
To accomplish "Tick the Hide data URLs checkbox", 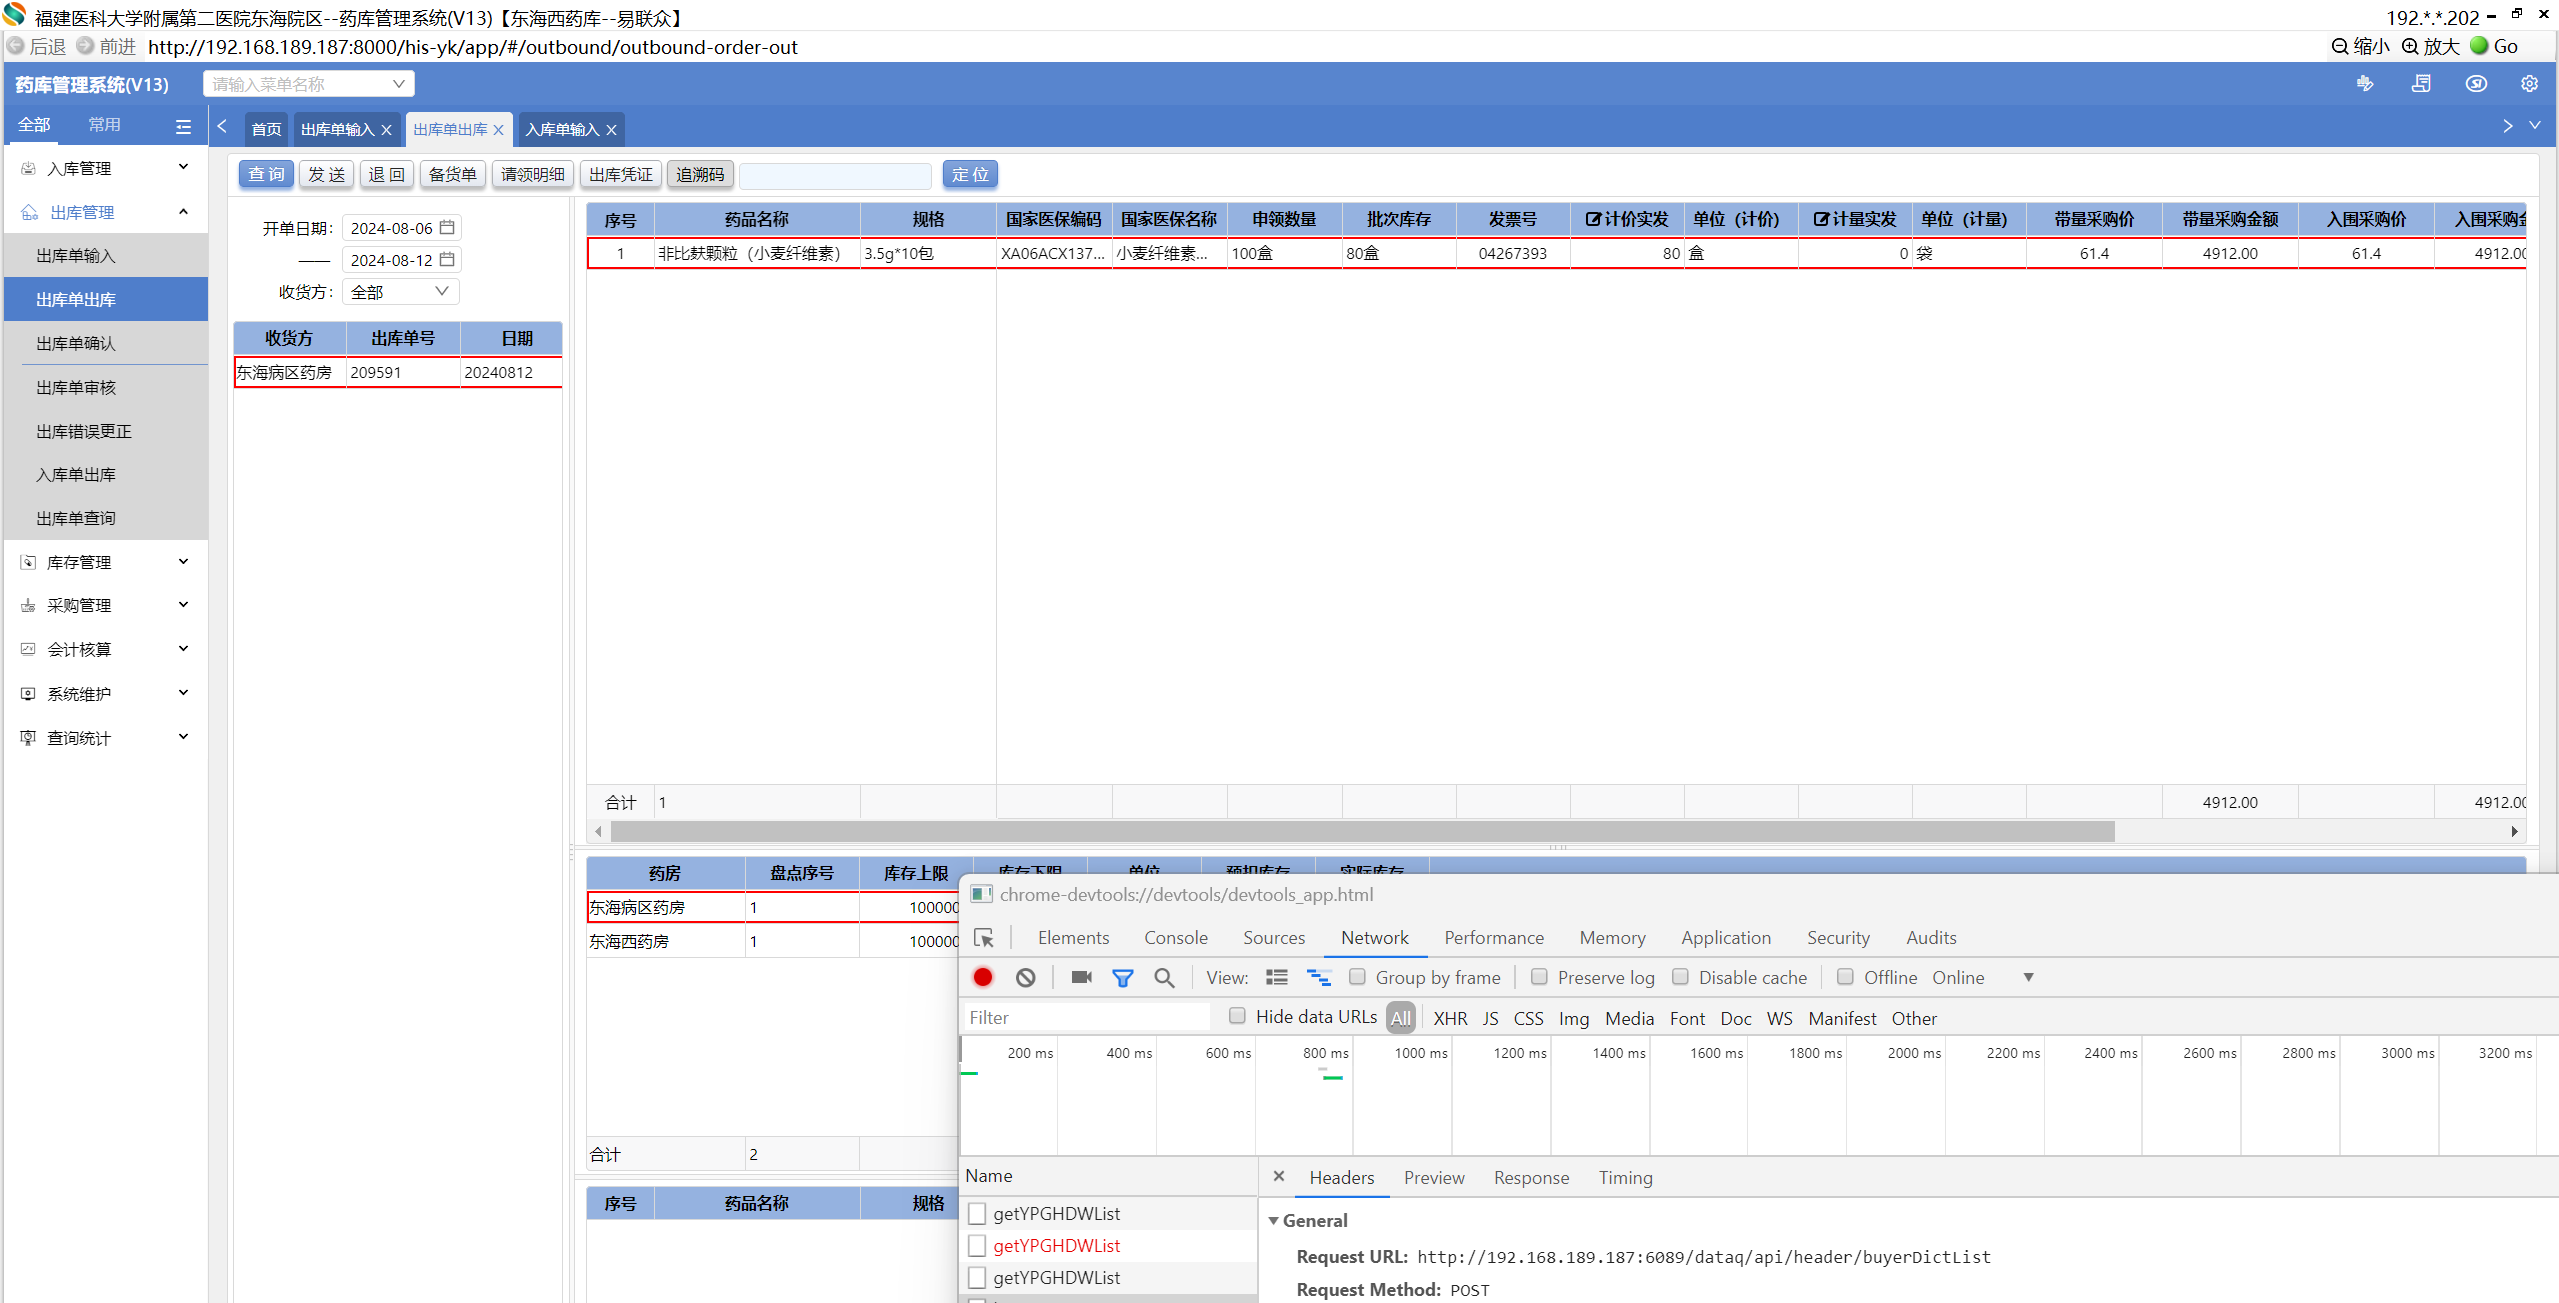I will pos(1237,1016).
